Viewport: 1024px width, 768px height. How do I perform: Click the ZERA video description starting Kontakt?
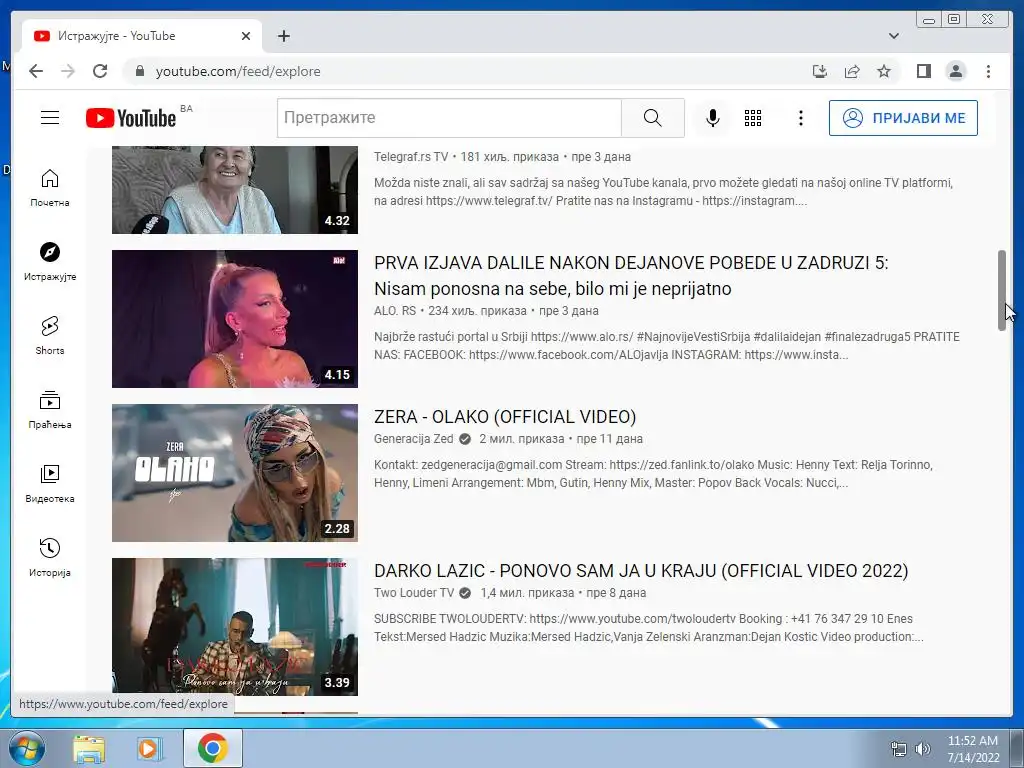click(x=653, y=474)
